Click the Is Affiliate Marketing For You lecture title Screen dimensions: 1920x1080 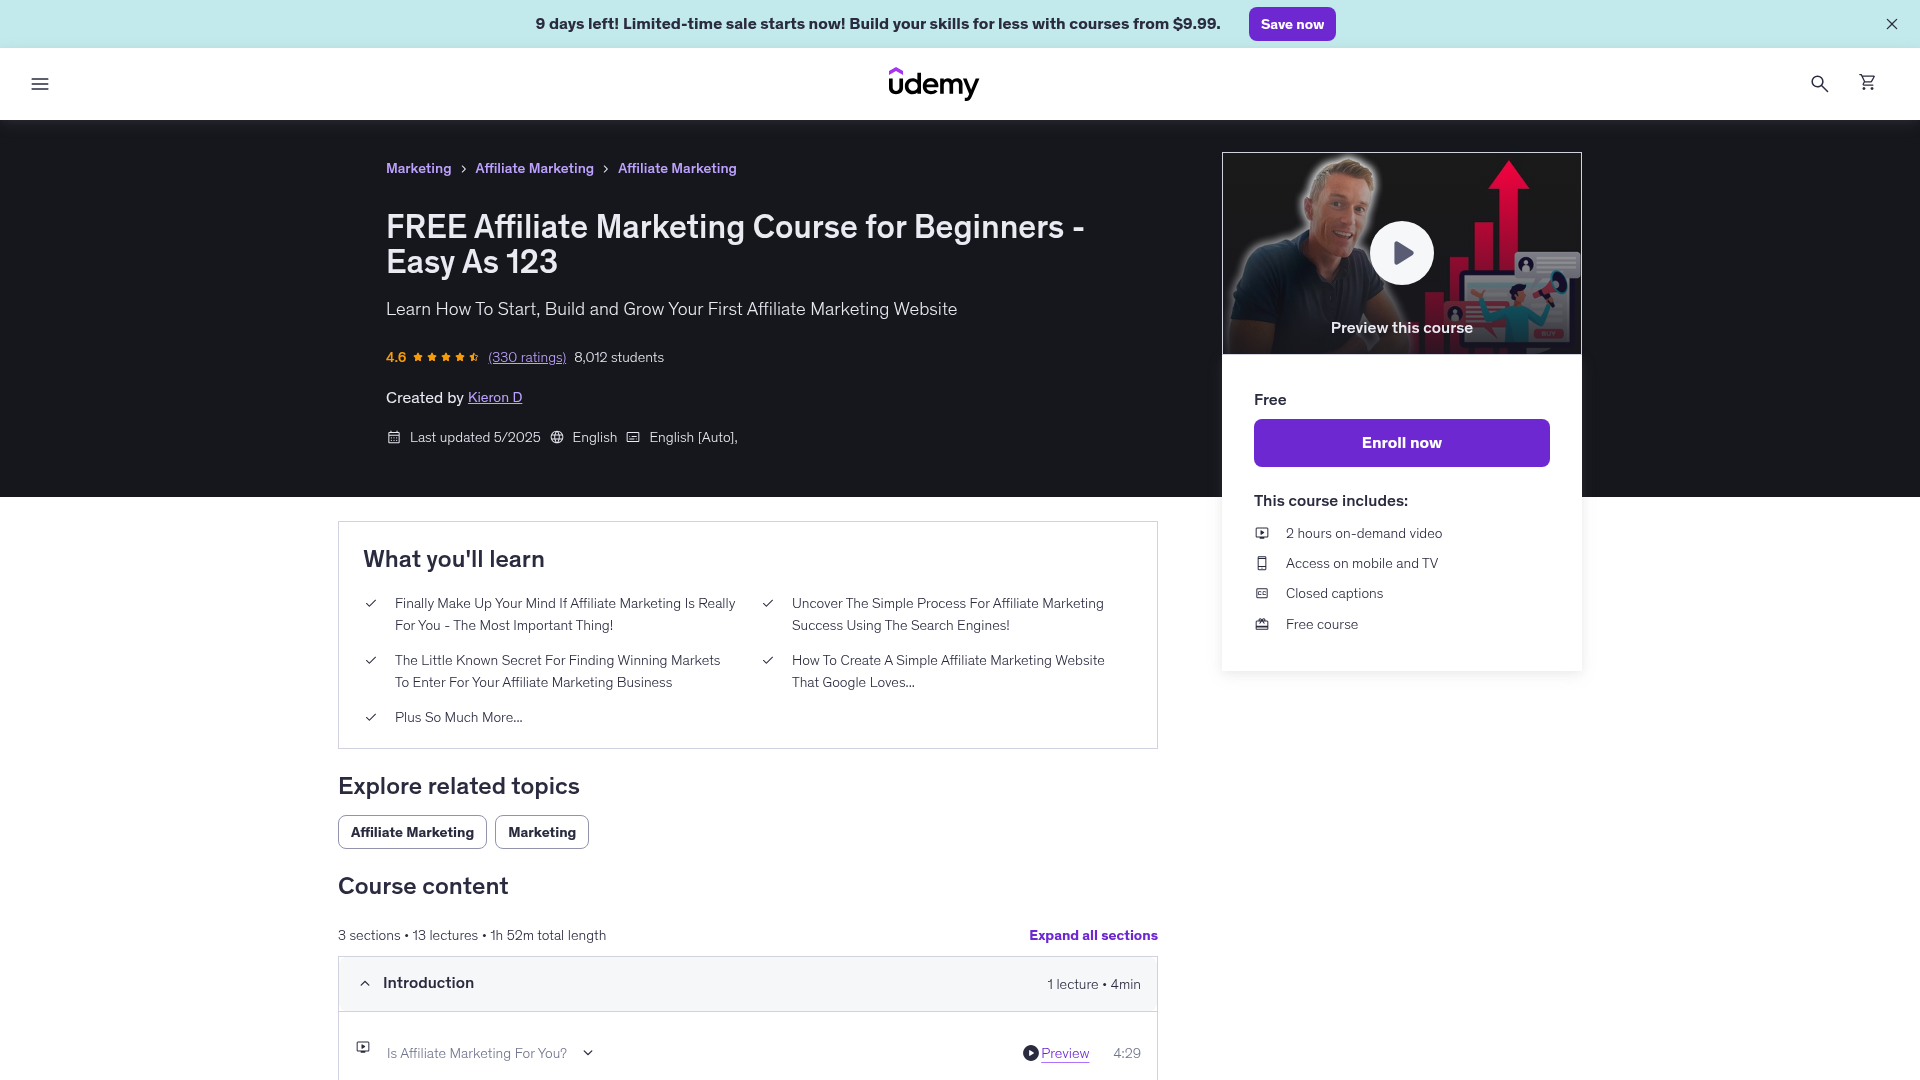click(476, 1053)
